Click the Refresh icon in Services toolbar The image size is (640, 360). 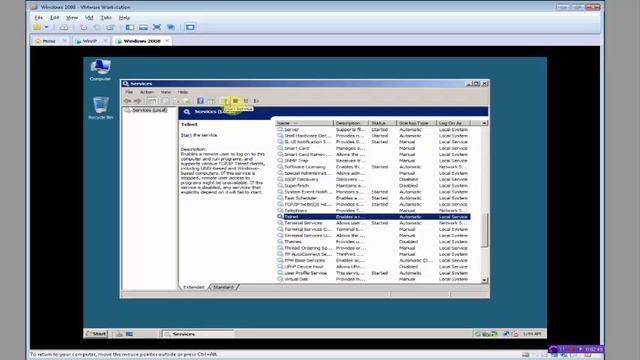click(x=177, y=101)
